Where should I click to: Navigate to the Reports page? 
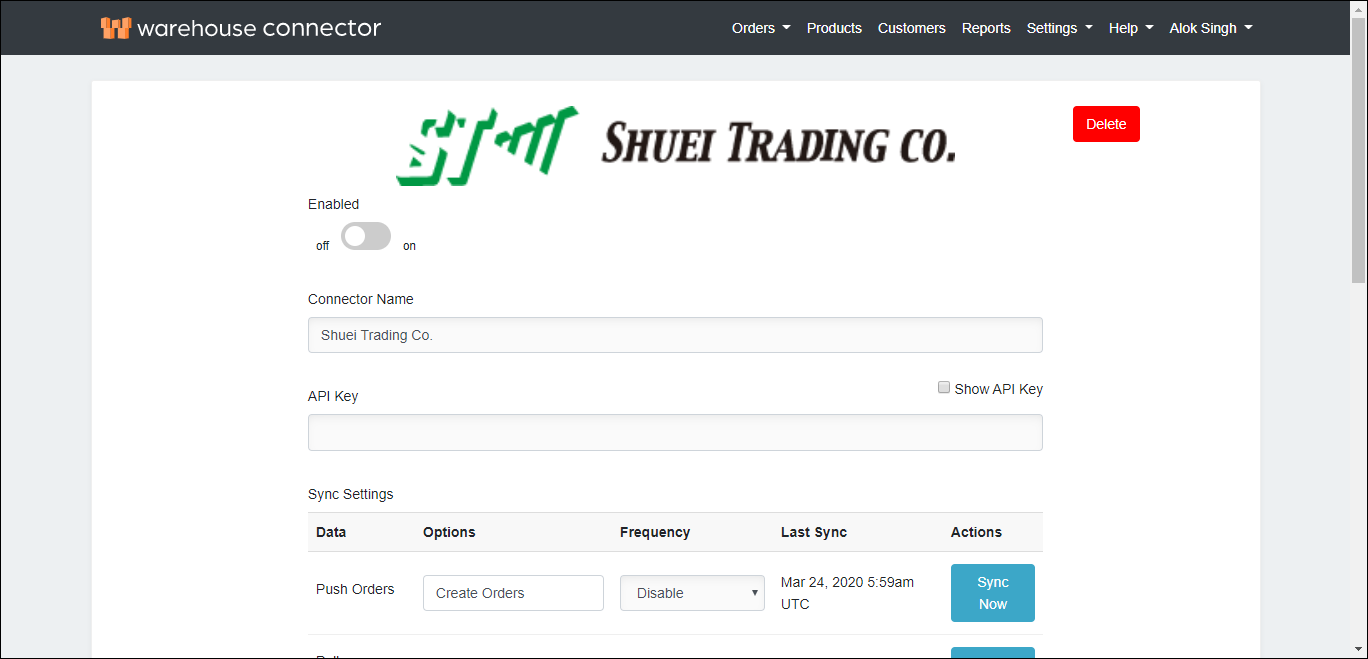pyautogui.click(x=986, y=28)
